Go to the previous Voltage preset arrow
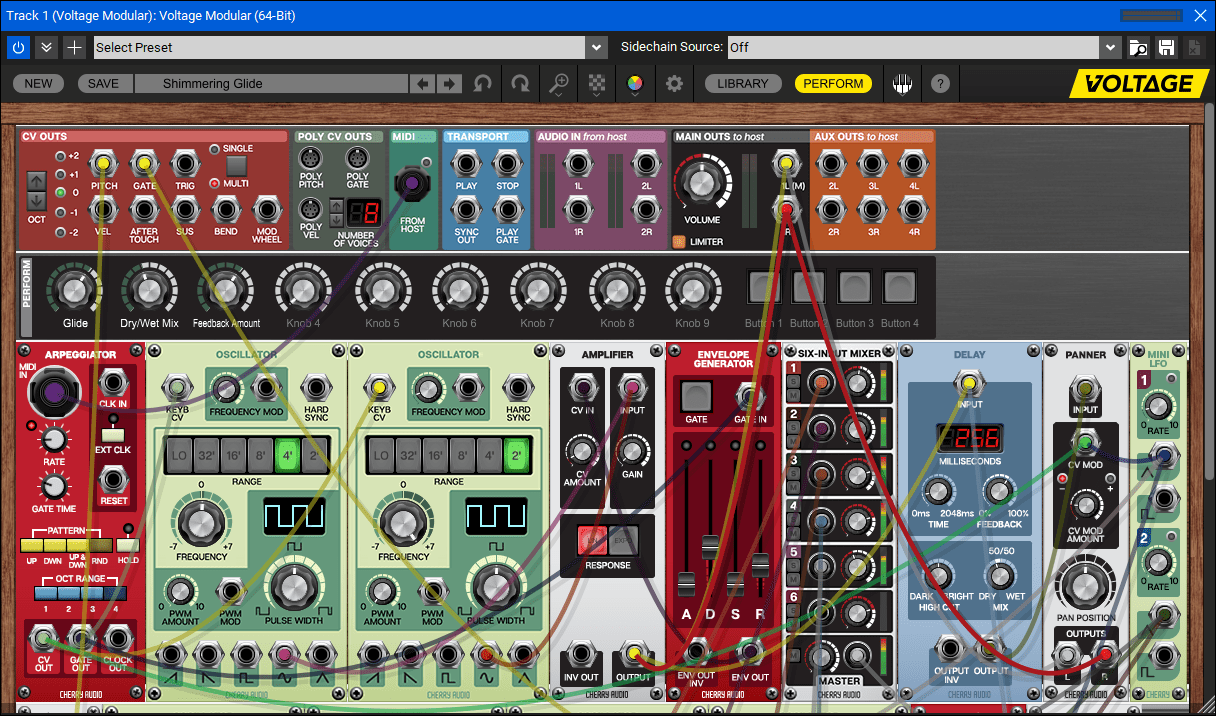This screenshot has height=716, width=1216. [424, 84]
